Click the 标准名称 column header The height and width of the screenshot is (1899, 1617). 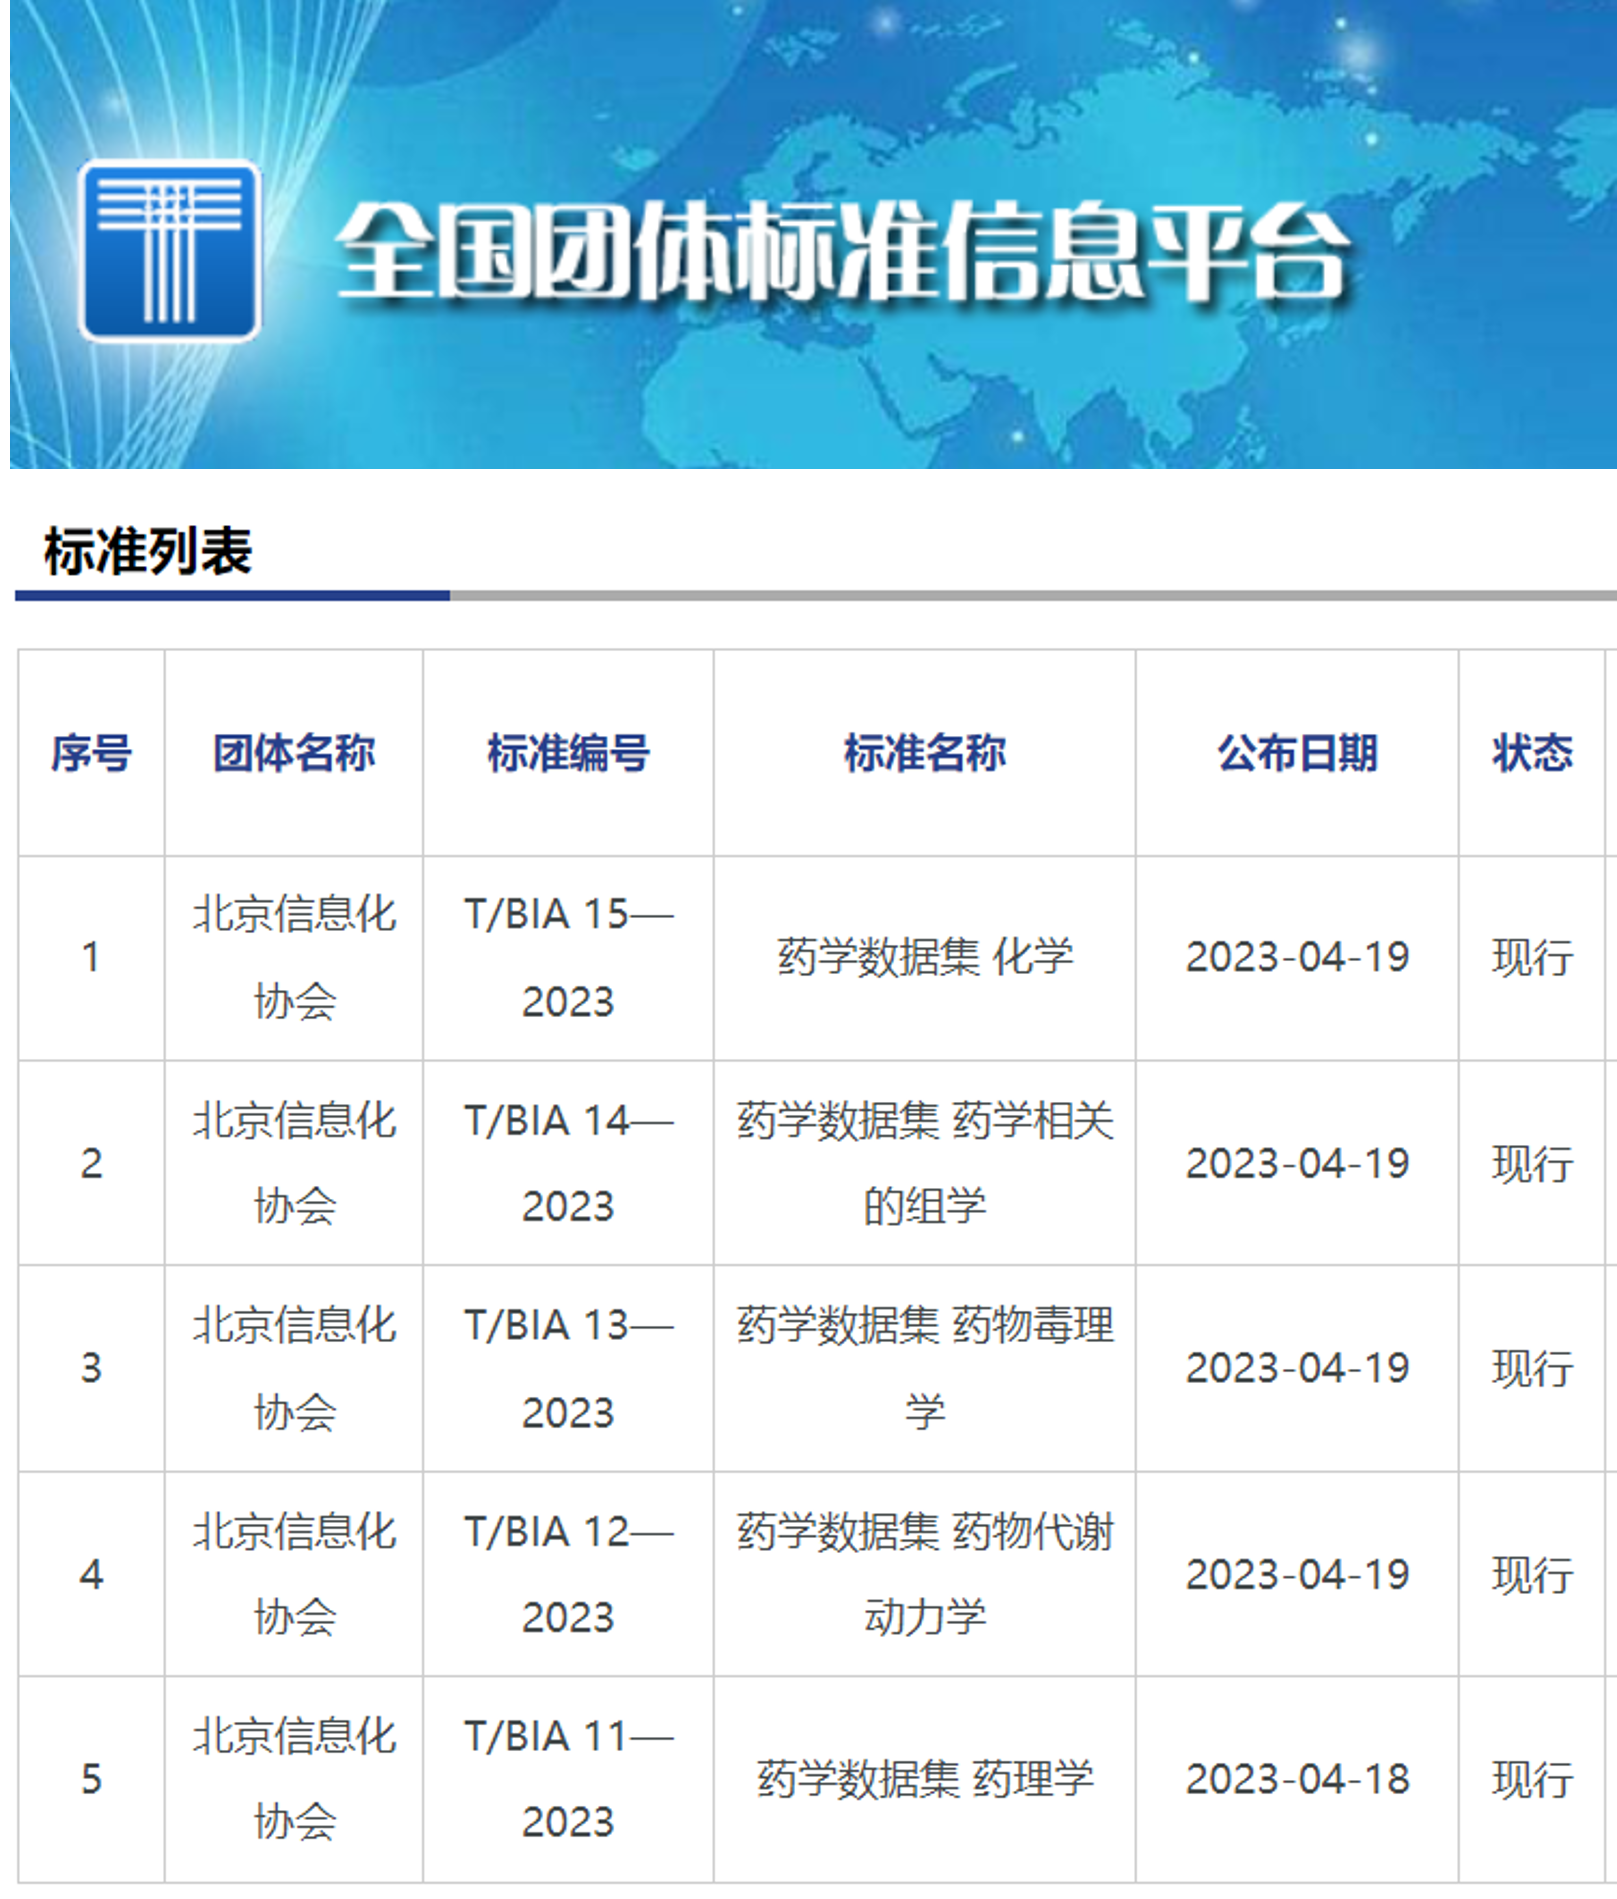[x=925, y=753]
